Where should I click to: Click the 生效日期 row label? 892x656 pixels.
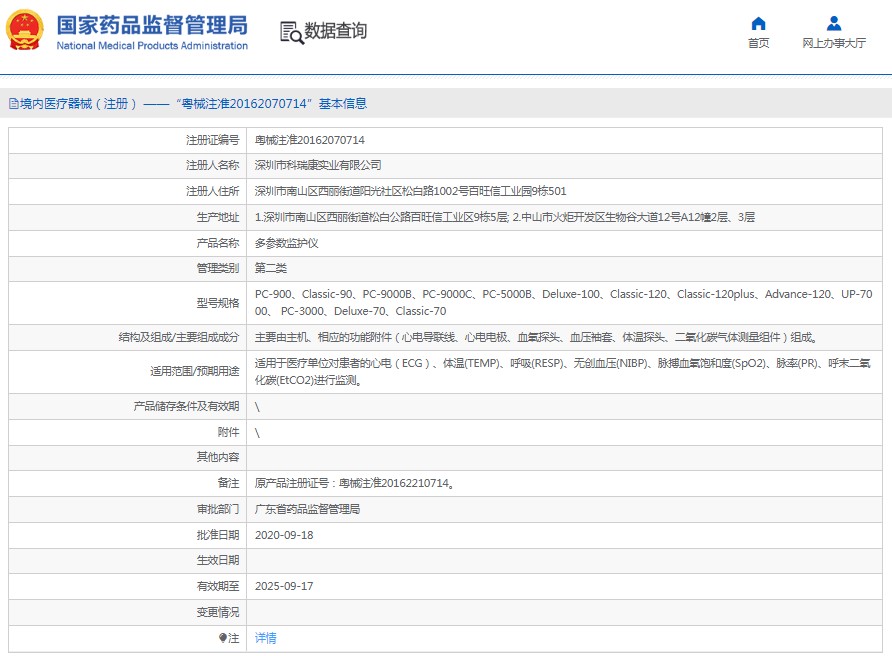click(x=218, y=560)
